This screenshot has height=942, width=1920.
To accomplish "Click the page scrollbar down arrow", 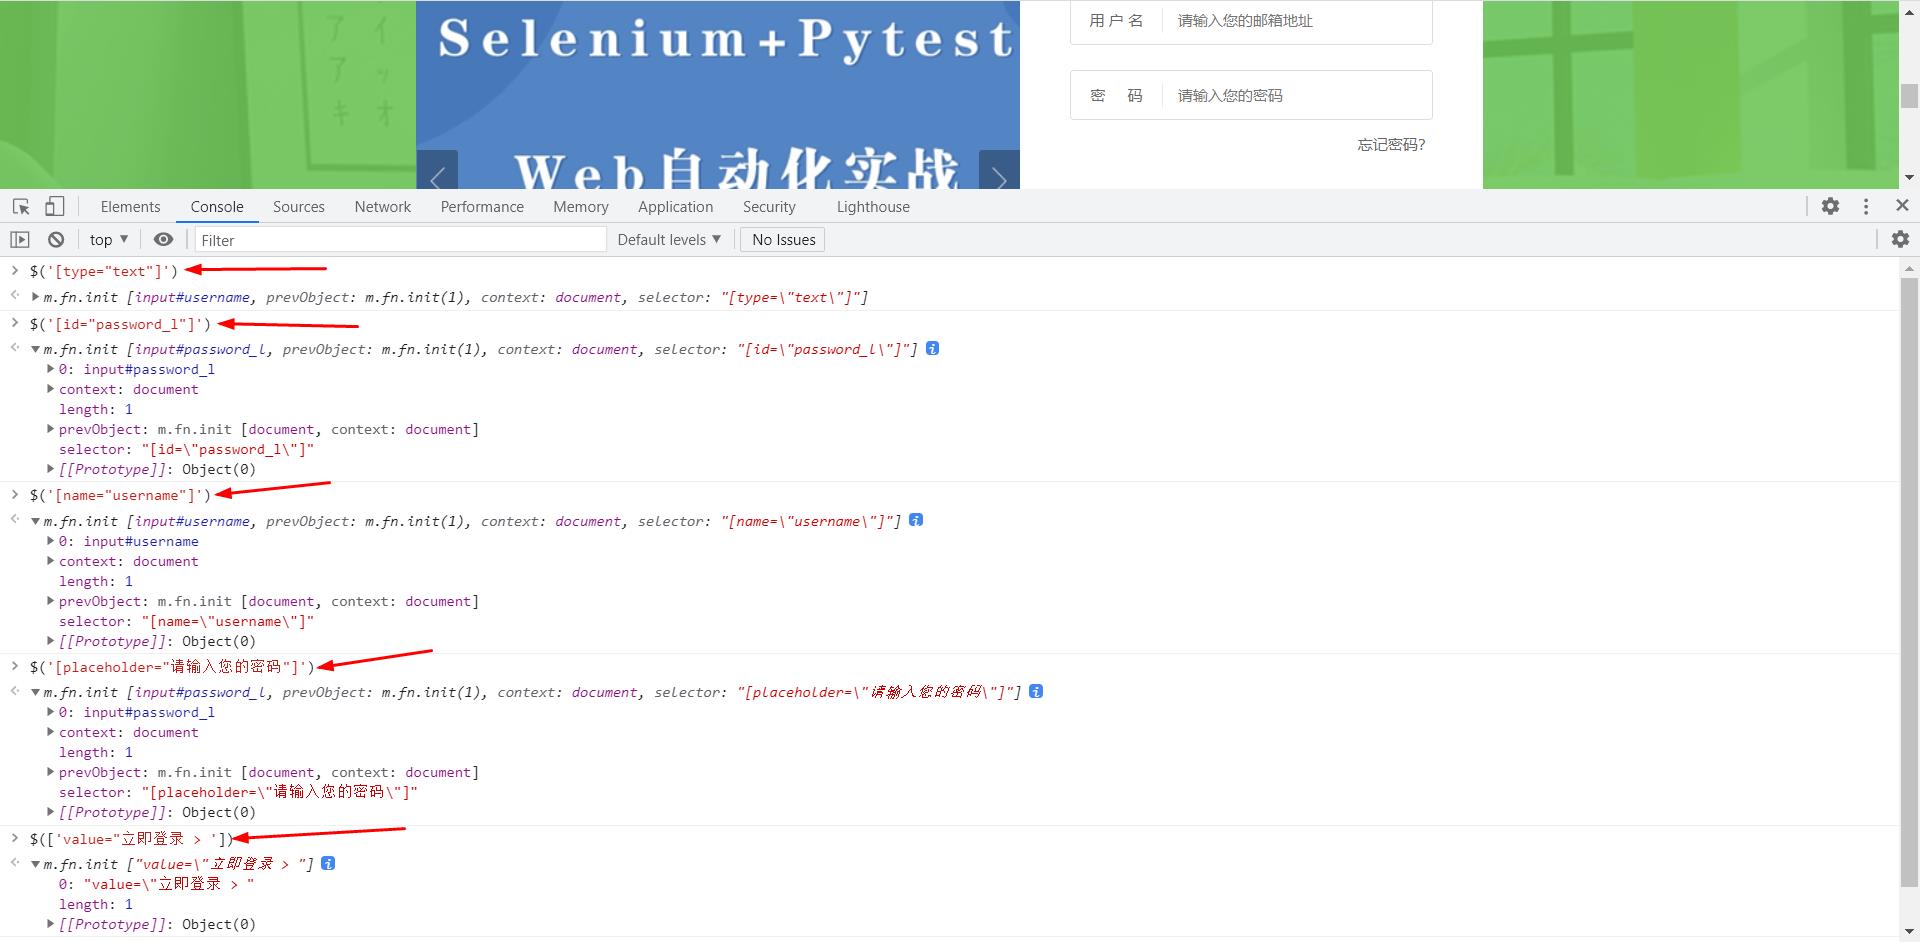I will pyautogui.click(x=1909, y=178).
